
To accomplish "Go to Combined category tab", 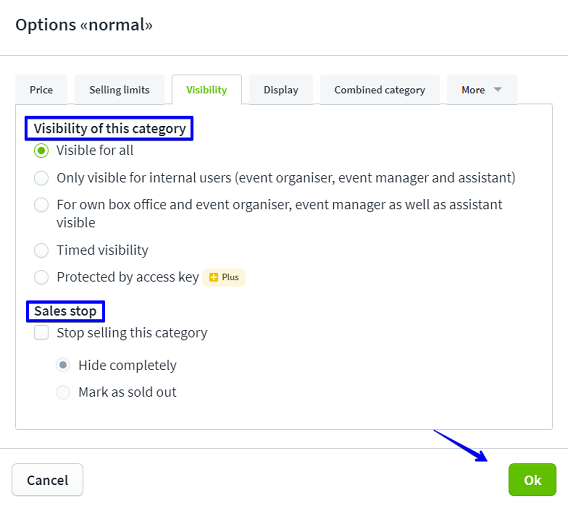I will [x=380, y=90].
